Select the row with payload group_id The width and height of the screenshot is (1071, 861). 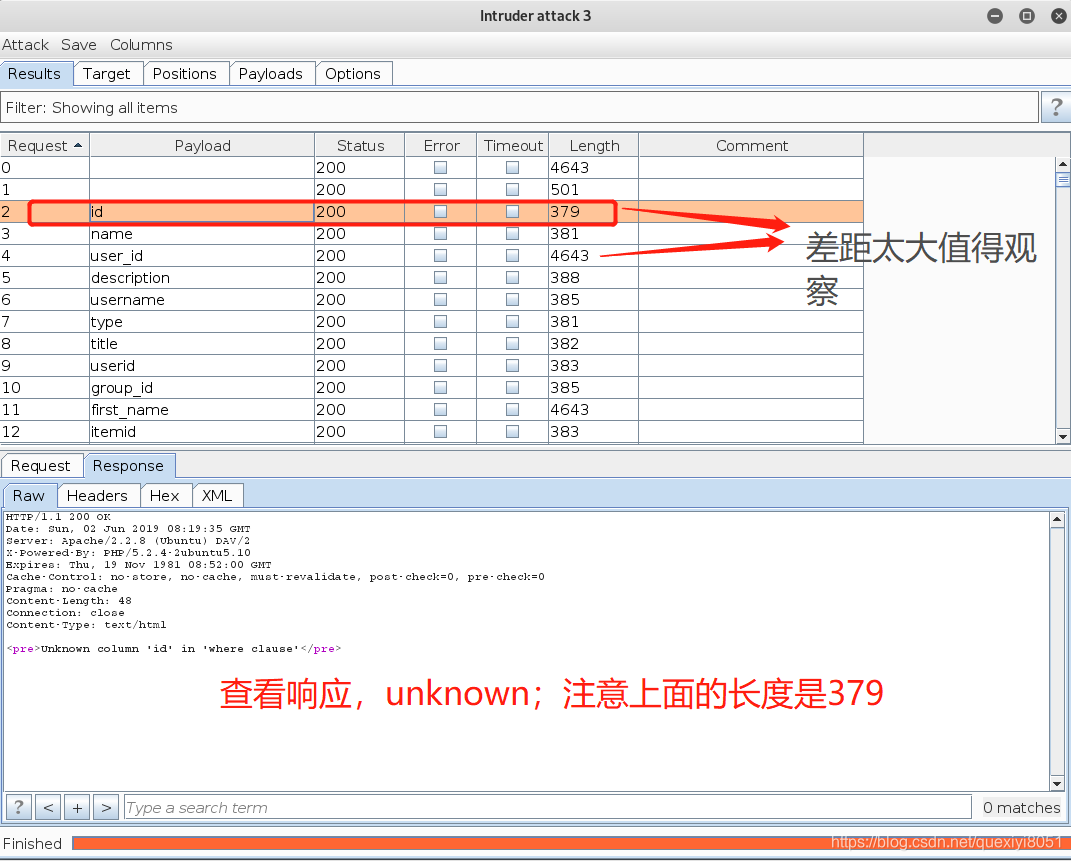[432, 387]
